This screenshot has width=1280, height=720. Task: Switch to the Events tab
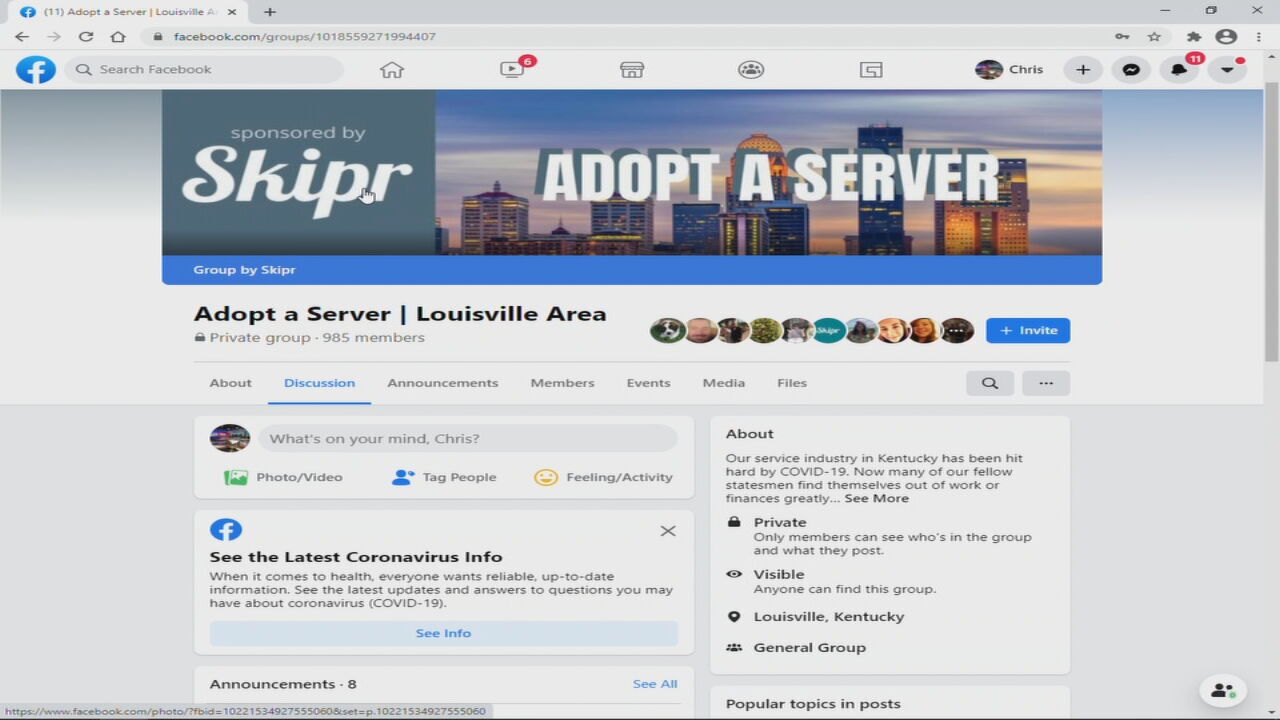(648, 383)
